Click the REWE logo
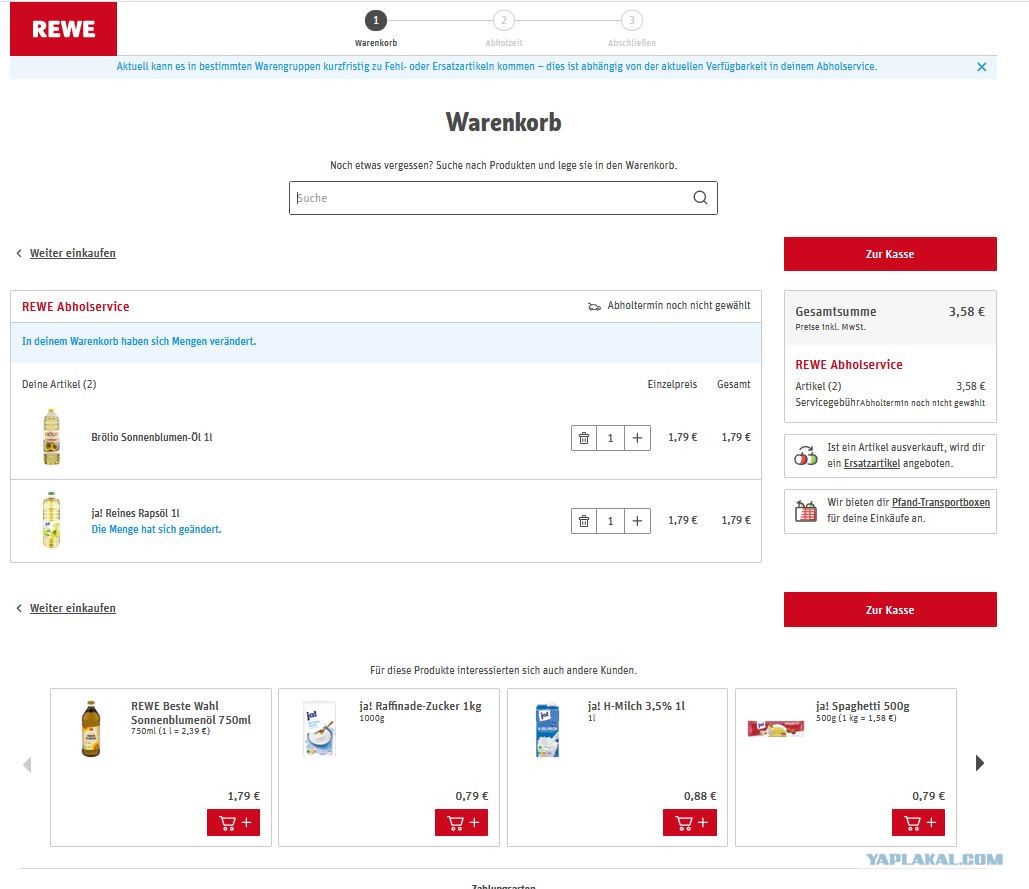This screenshot has height=889, width=1029. pos(64,29)
